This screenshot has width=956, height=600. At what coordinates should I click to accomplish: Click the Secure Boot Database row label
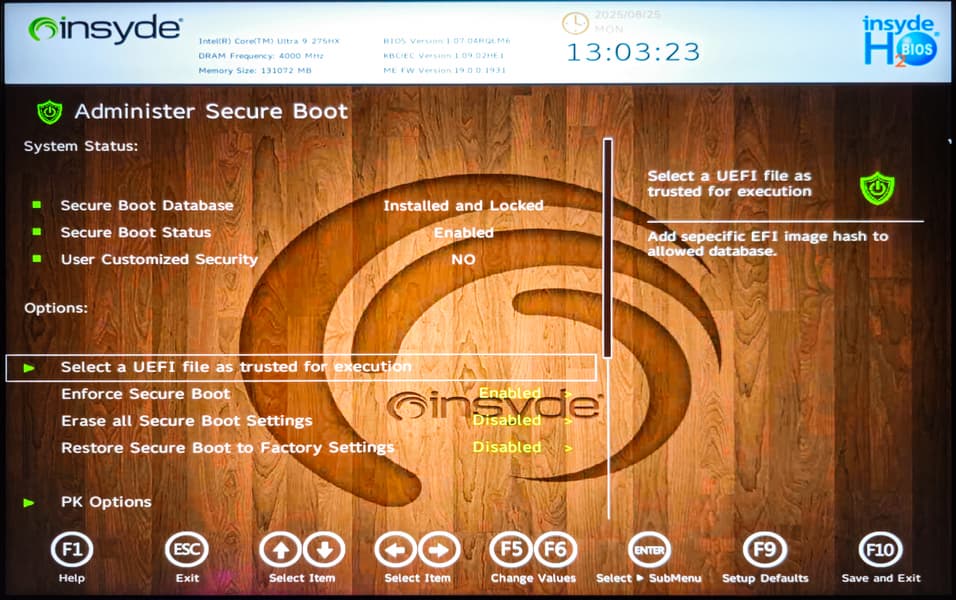tap(147, 205)
